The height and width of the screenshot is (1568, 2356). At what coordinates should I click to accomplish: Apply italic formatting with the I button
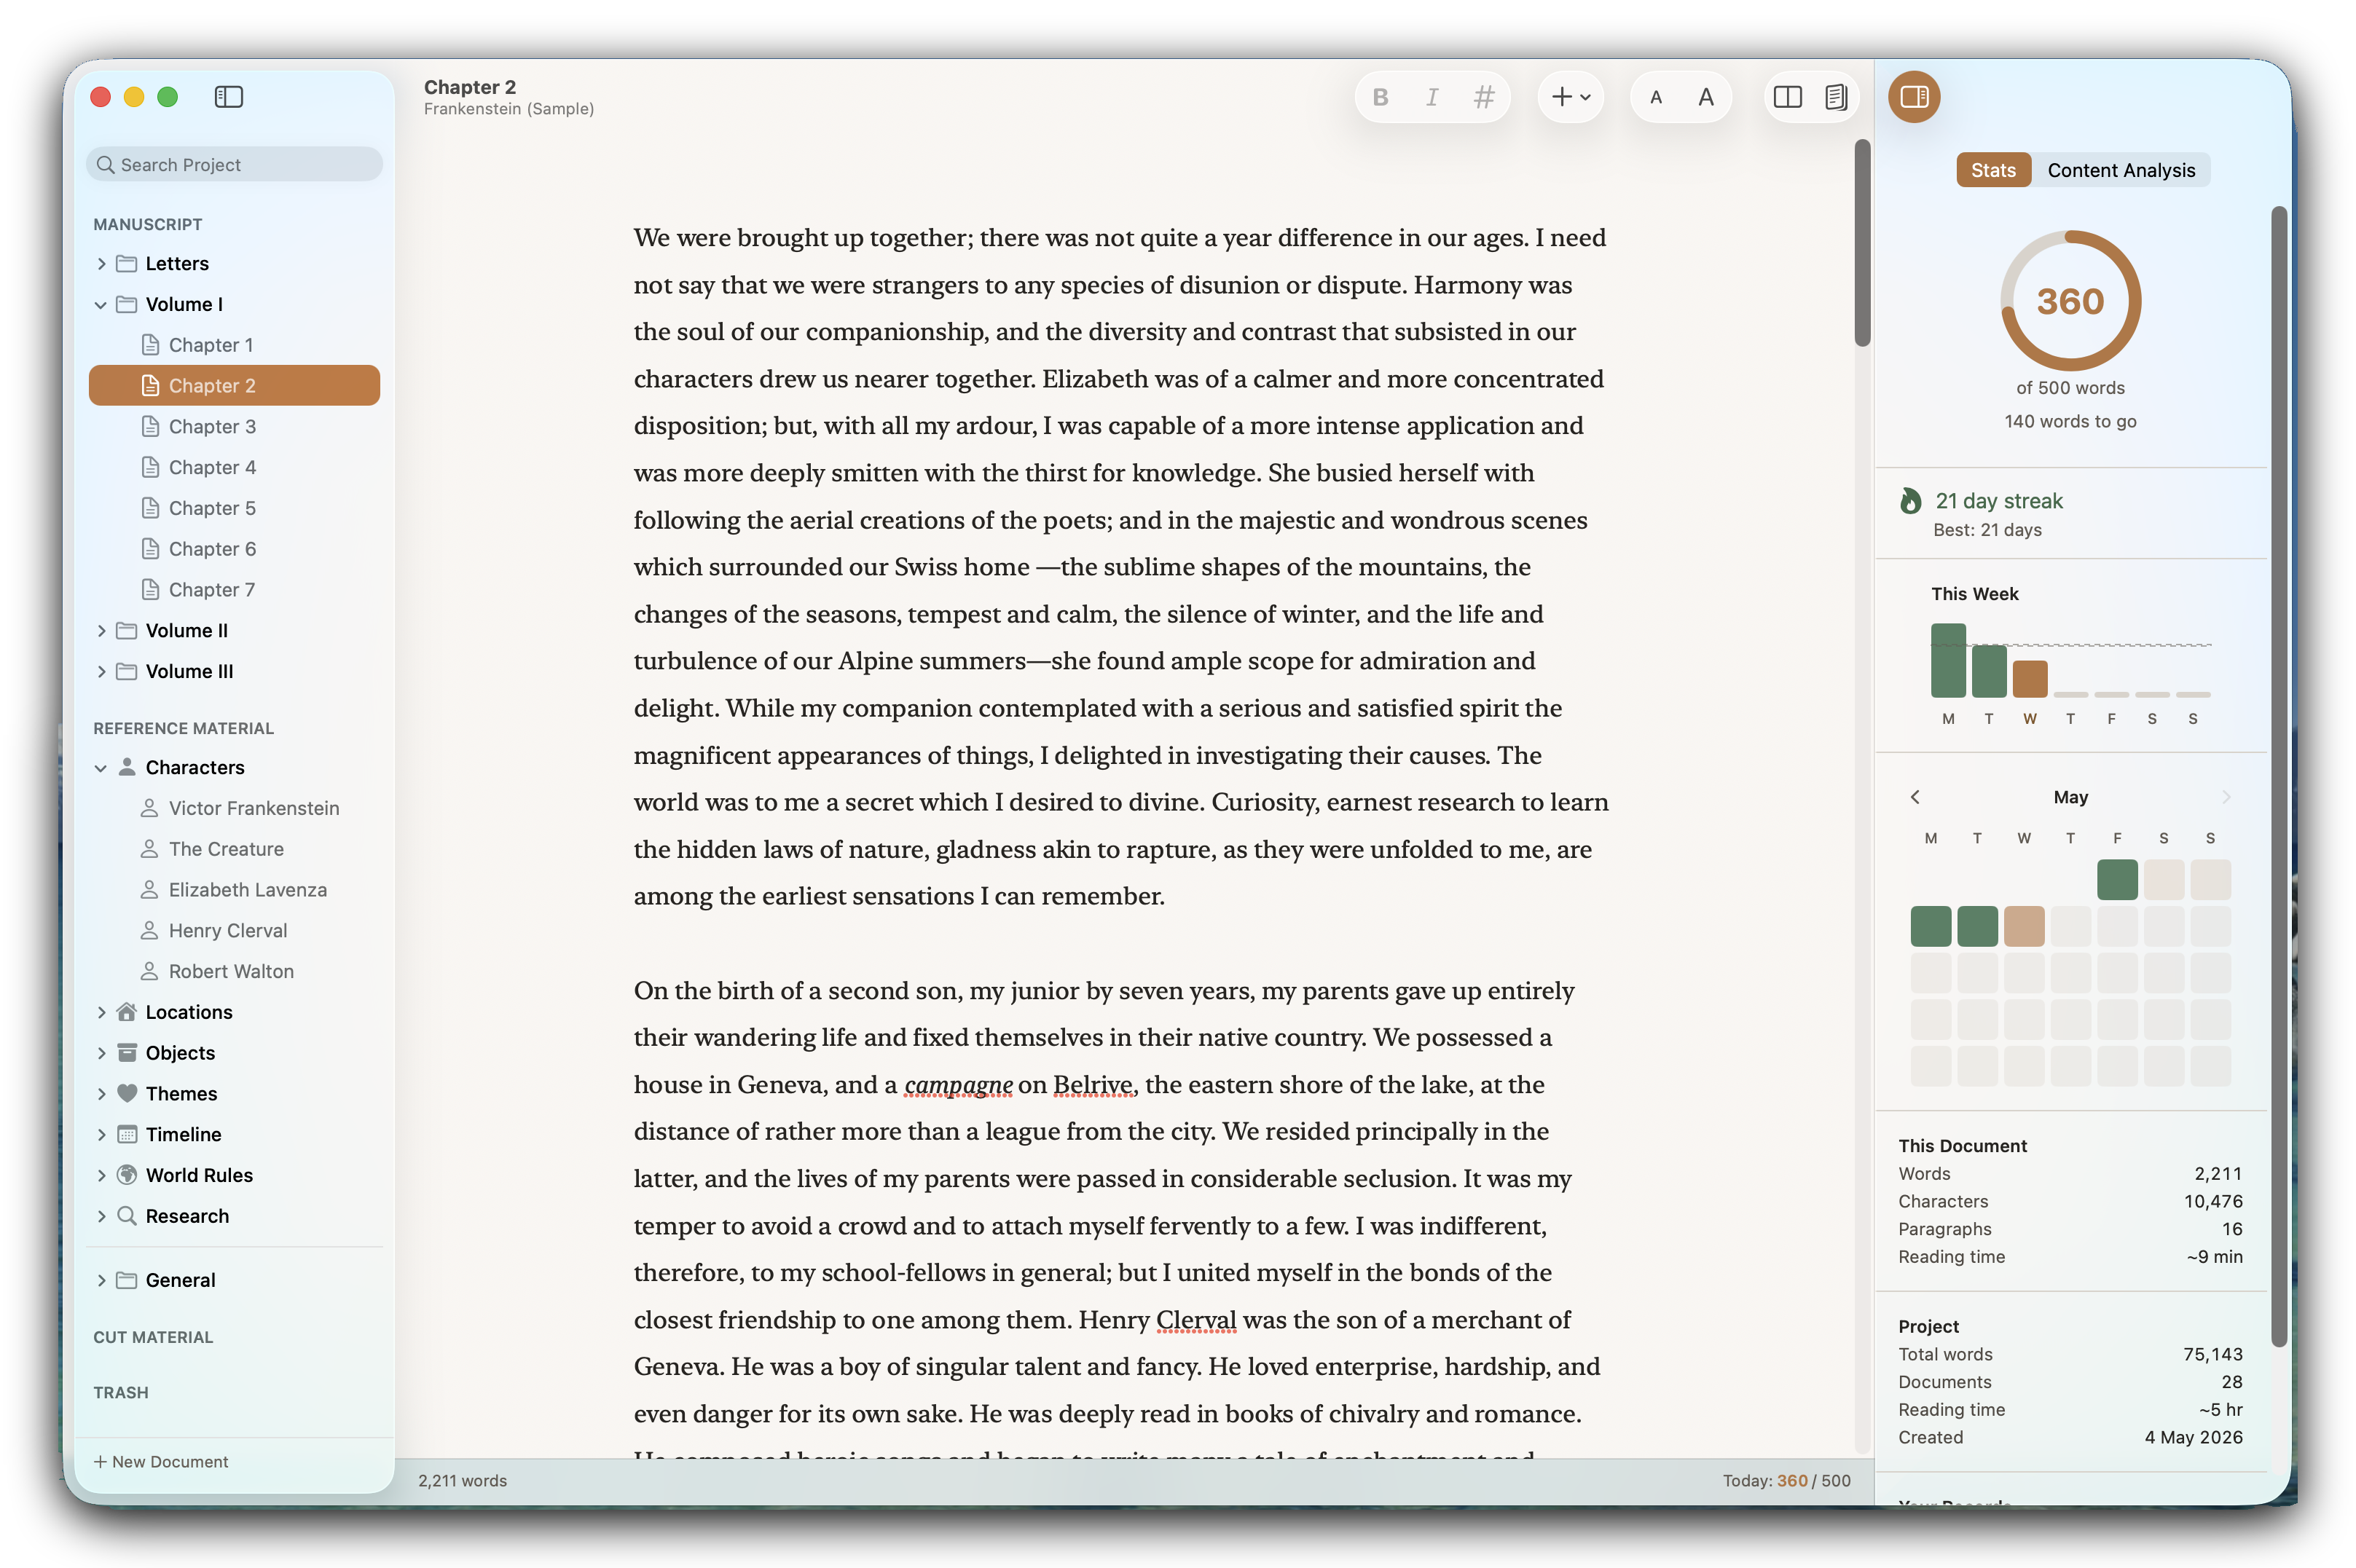coord(1432,97)
